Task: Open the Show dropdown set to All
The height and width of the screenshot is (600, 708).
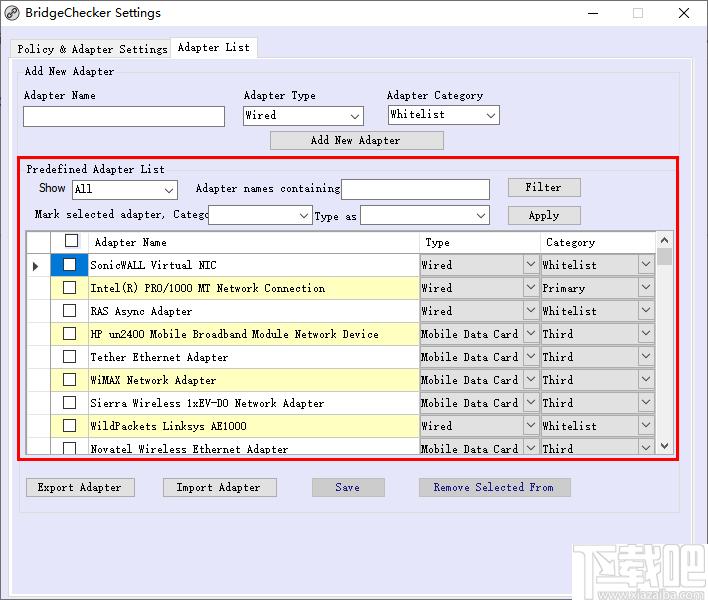Action: 125,190
